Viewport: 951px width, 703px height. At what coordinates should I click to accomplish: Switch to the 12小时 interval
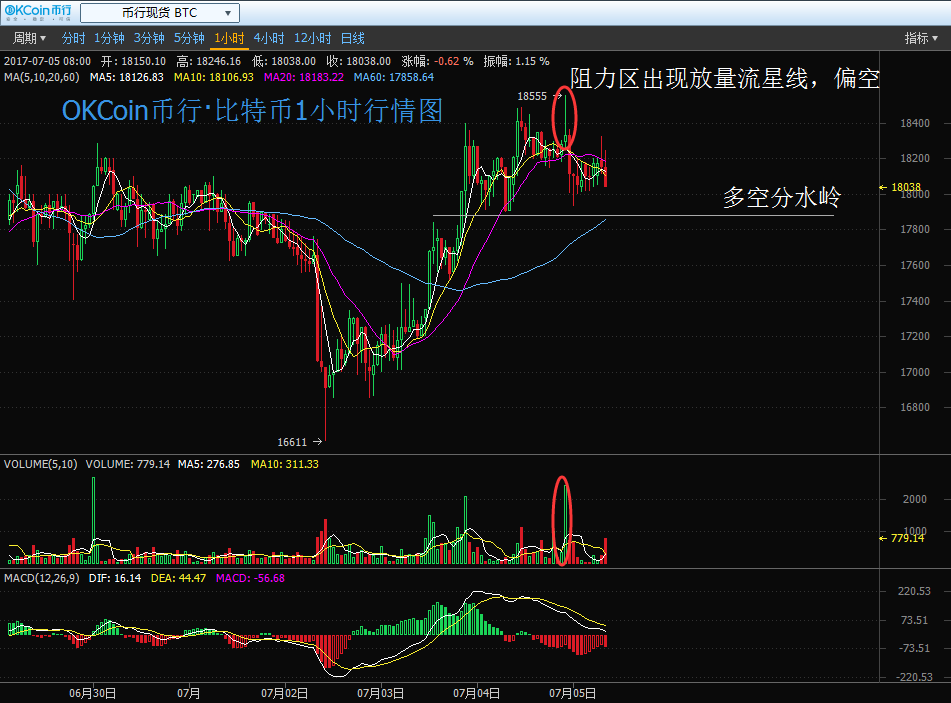(312, 39)
